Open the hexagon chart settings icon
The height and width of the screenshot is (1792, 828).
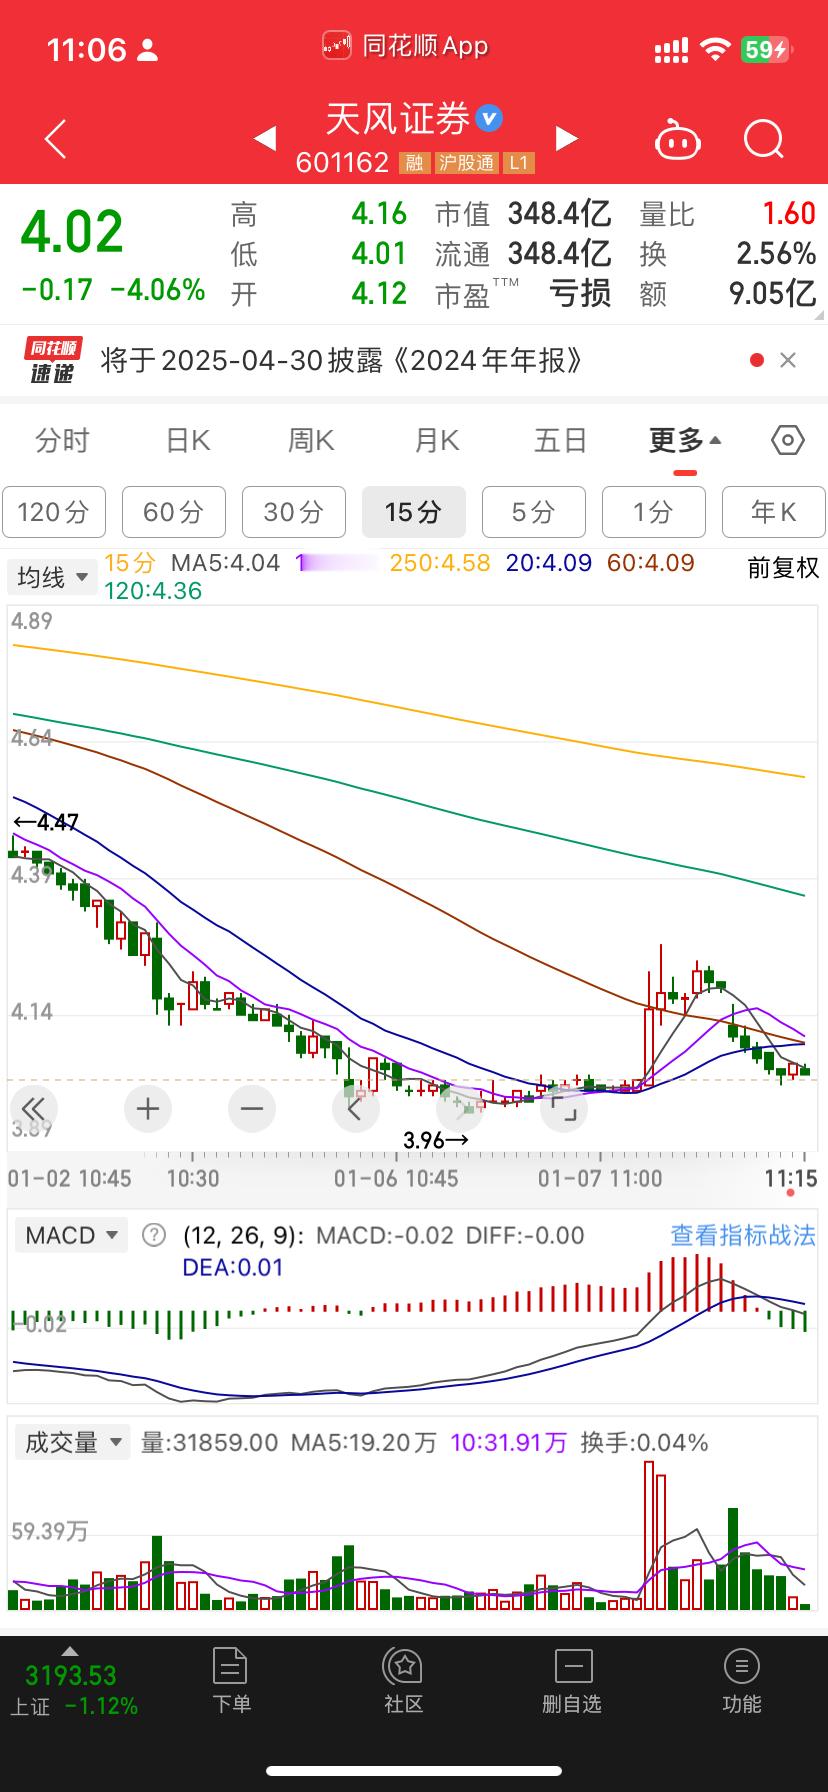coord(788,440)
